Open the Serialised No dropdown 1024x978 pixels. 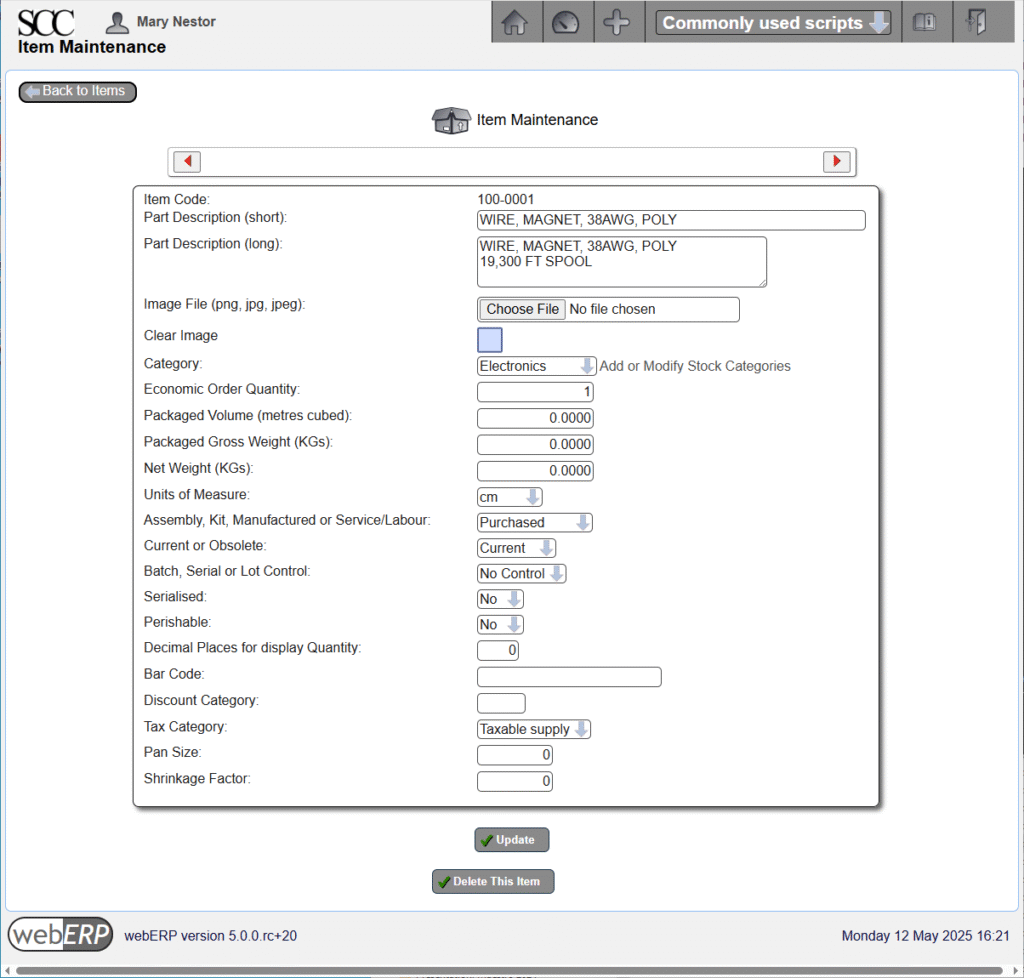pyautogui.click(x=500, y=599)
